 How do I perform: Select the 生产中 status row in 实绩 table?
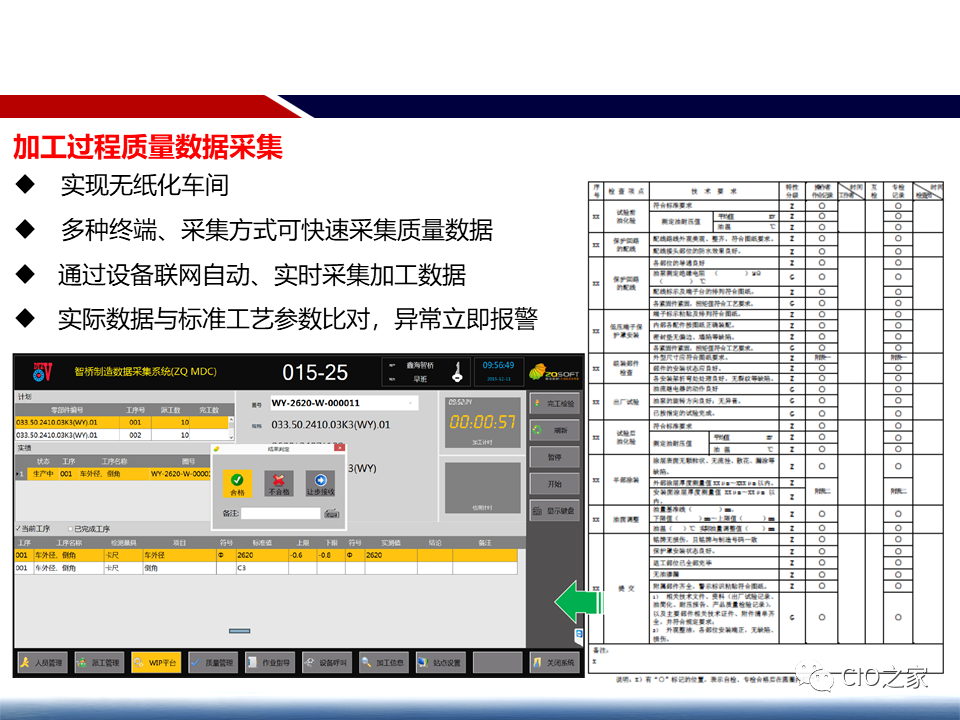(114, 474)
